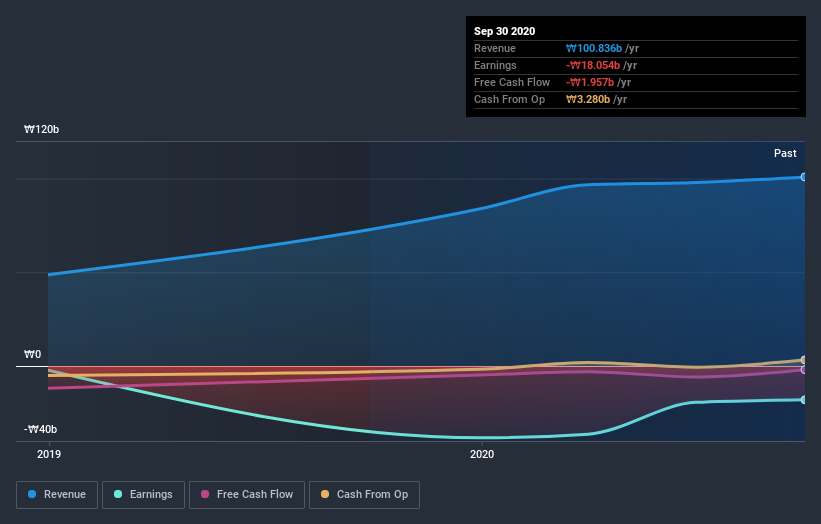
Task: Click the ₩120b y-axis label
Action: [x=41, y=129]
